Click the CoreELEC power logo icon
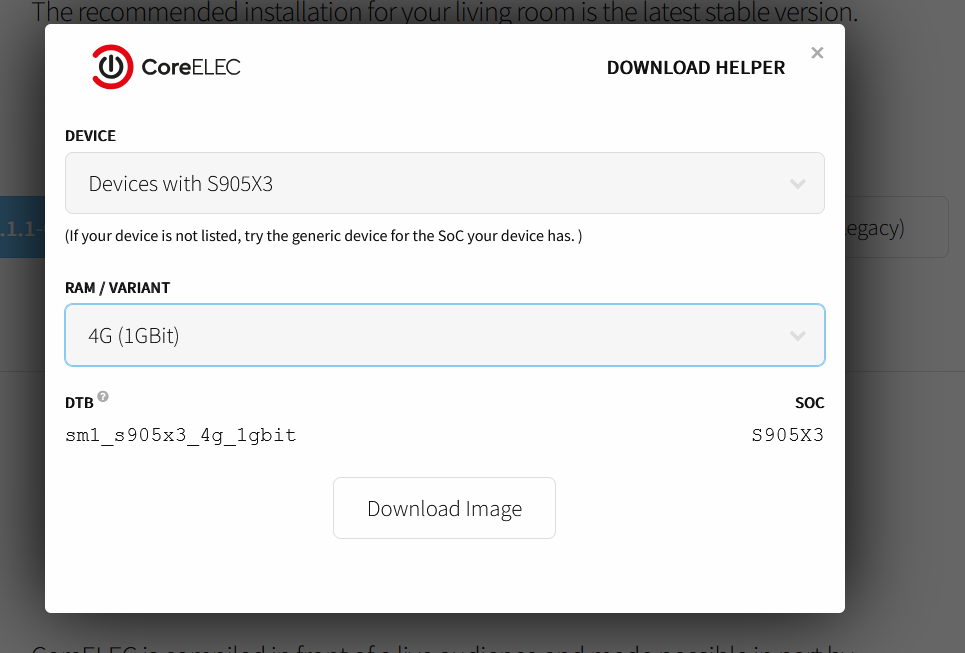The image size is (965, 653). coord(113,66)
